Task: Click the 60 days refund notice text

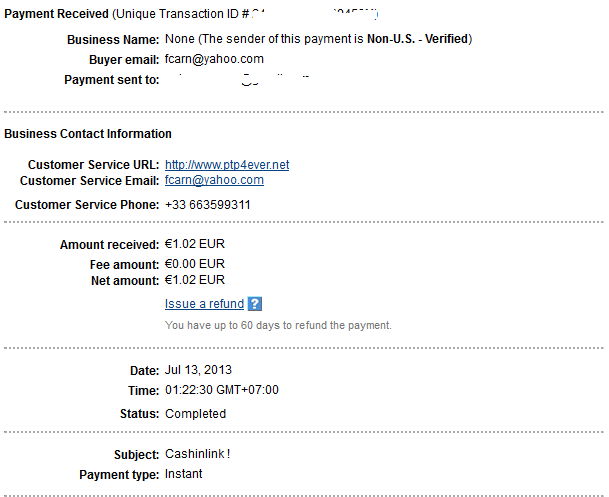Action: click(278, 325)
